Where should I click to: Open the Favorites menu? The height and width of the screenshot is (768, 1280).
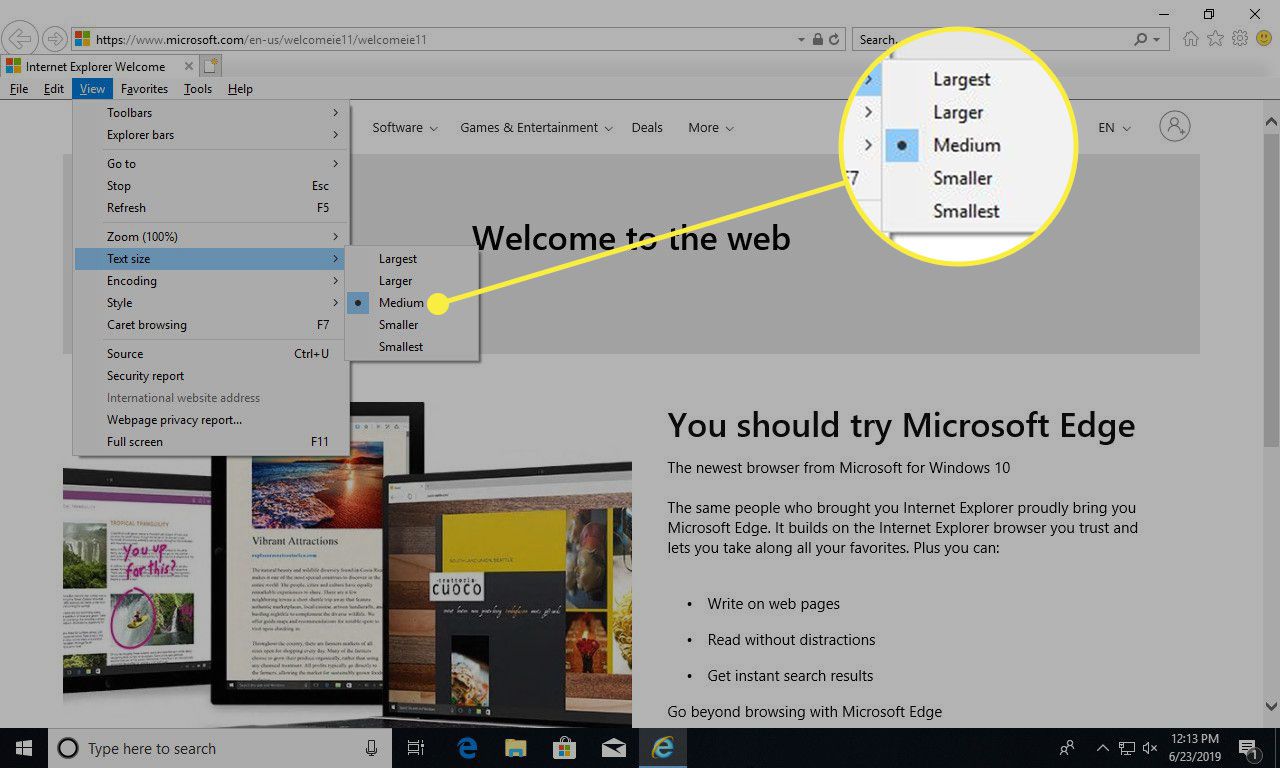pos(144,89)
